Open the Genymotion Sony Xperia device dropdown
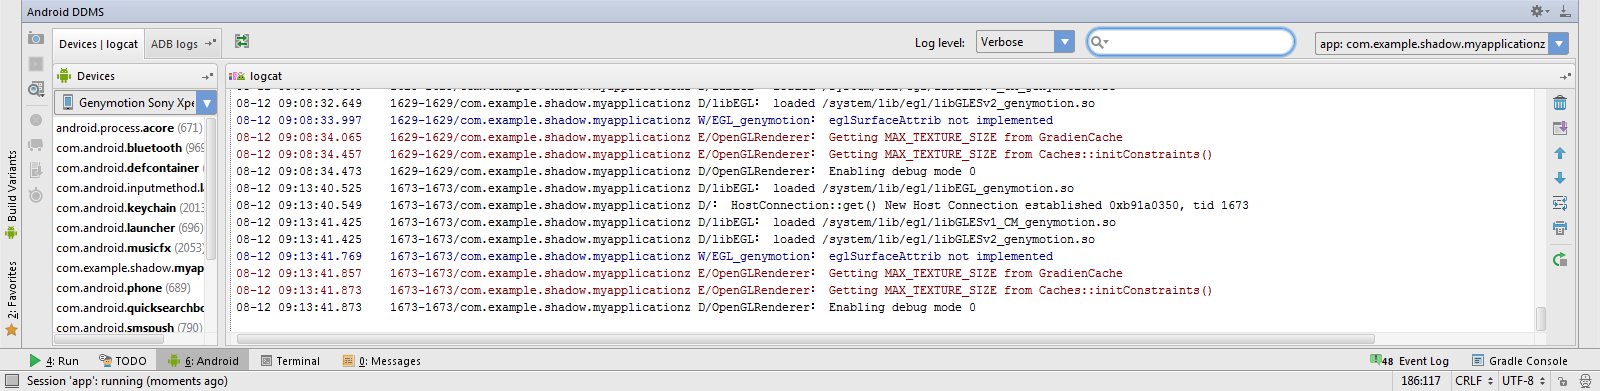The width and height of the screenshot is (1600, 391). pos(135,102)
